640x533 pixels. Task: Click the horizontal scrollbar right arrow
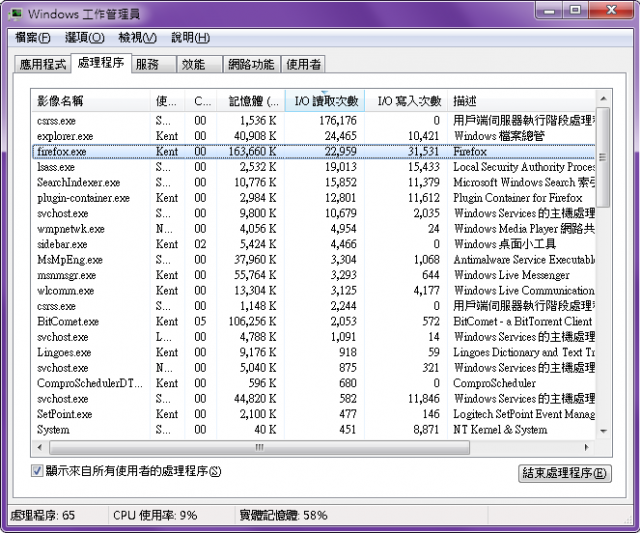[x=587, y=447]
